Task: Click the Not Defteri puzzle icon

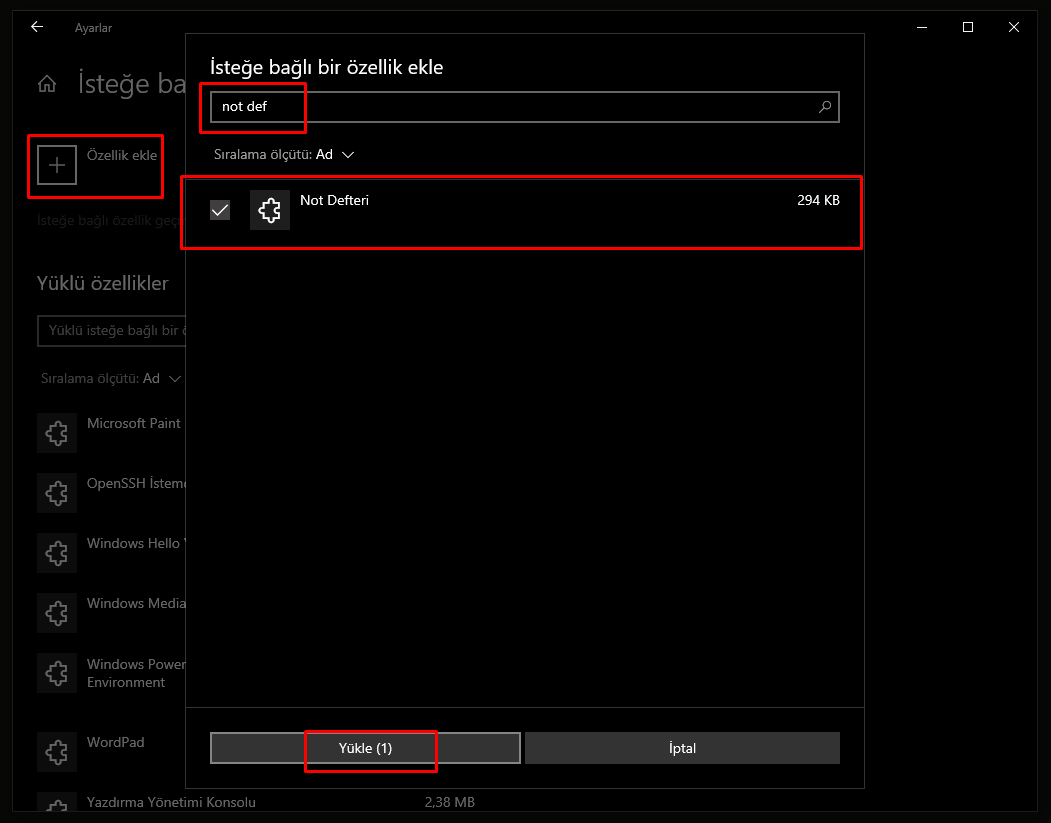Action: pos(269,210)
